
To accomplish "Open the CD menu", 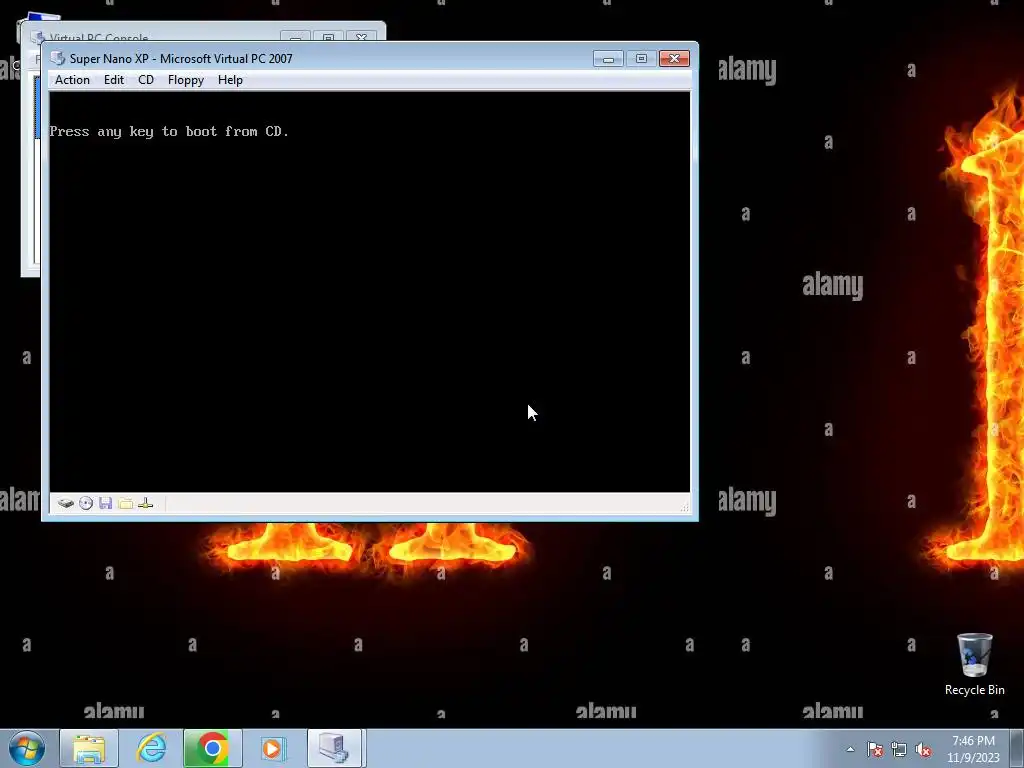I will point(146,80).
